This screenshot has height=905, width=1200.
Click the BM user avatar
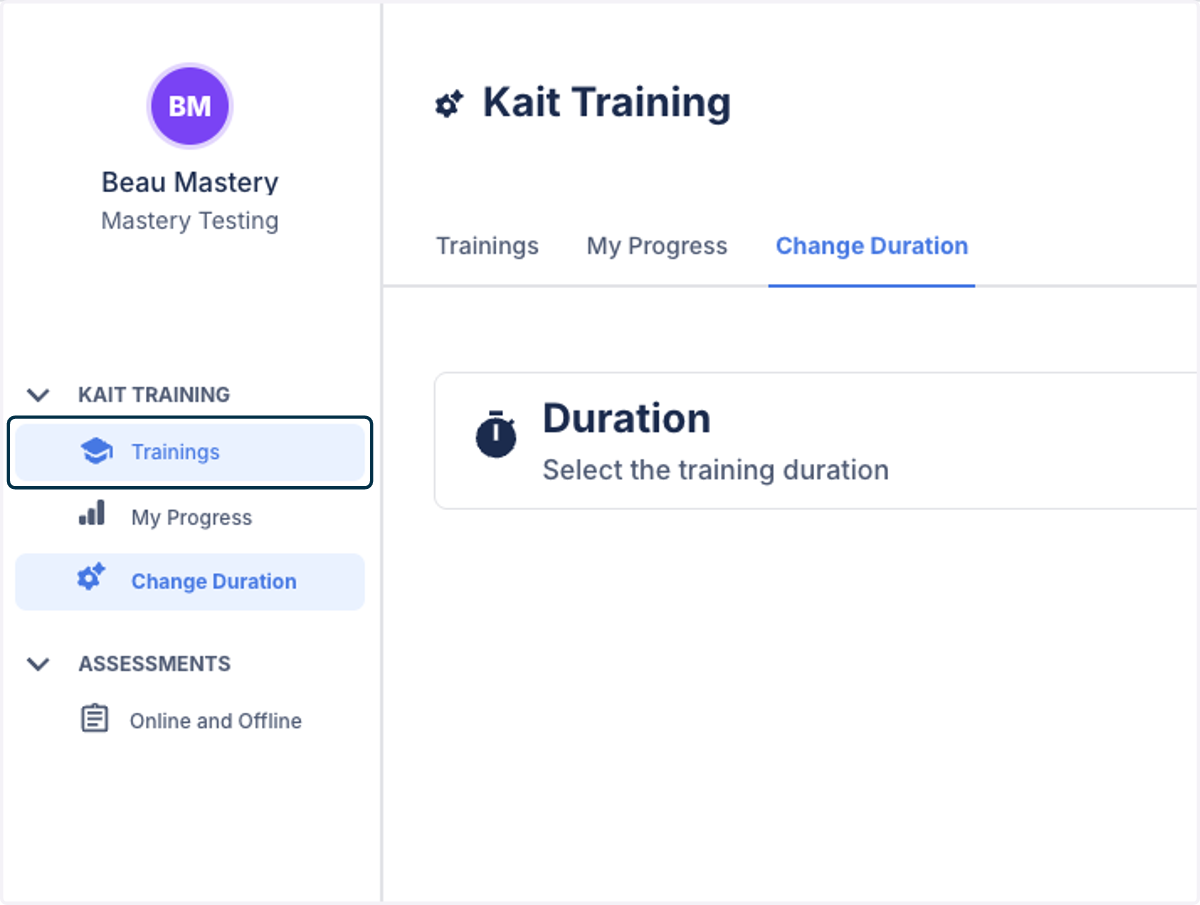tap(190, 106)
